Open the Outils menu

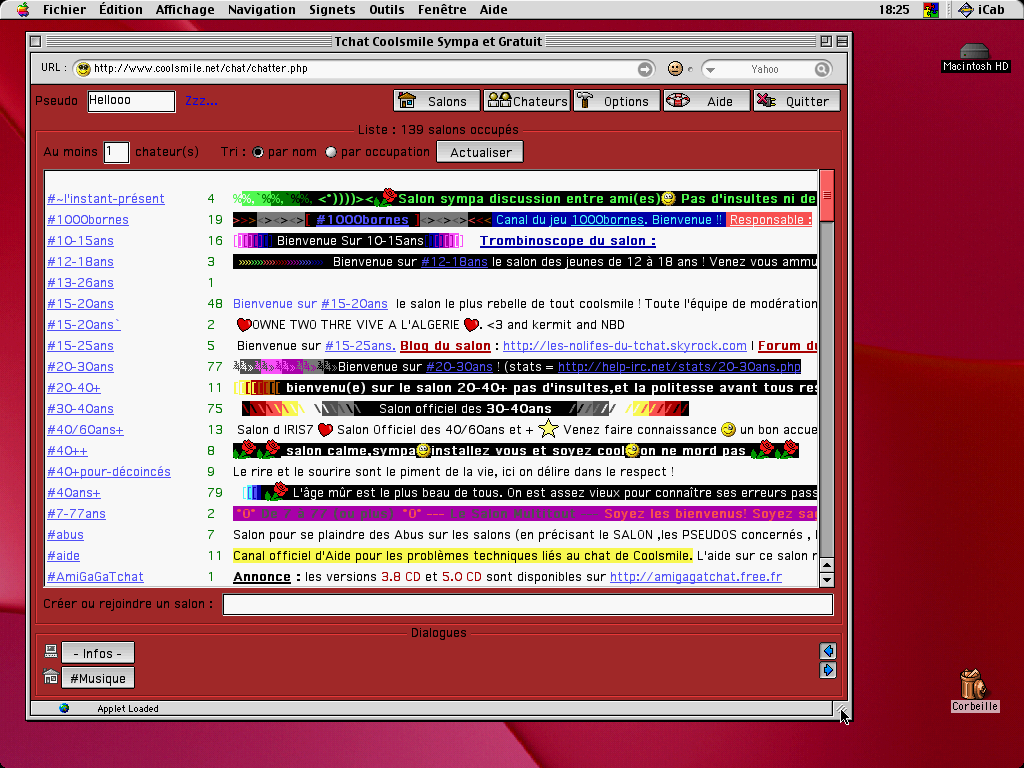(x=387, y=10)
